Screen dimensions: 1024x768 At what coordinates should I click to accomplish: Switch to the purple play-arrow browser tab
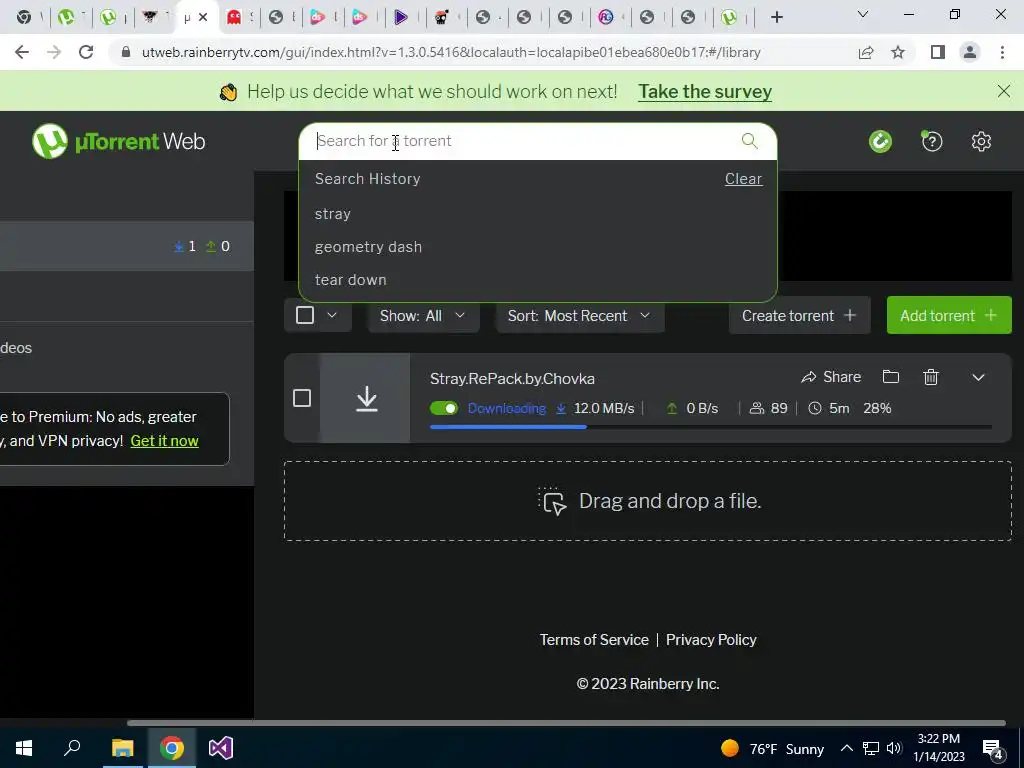pyautogui.click(x=401, y=17)
